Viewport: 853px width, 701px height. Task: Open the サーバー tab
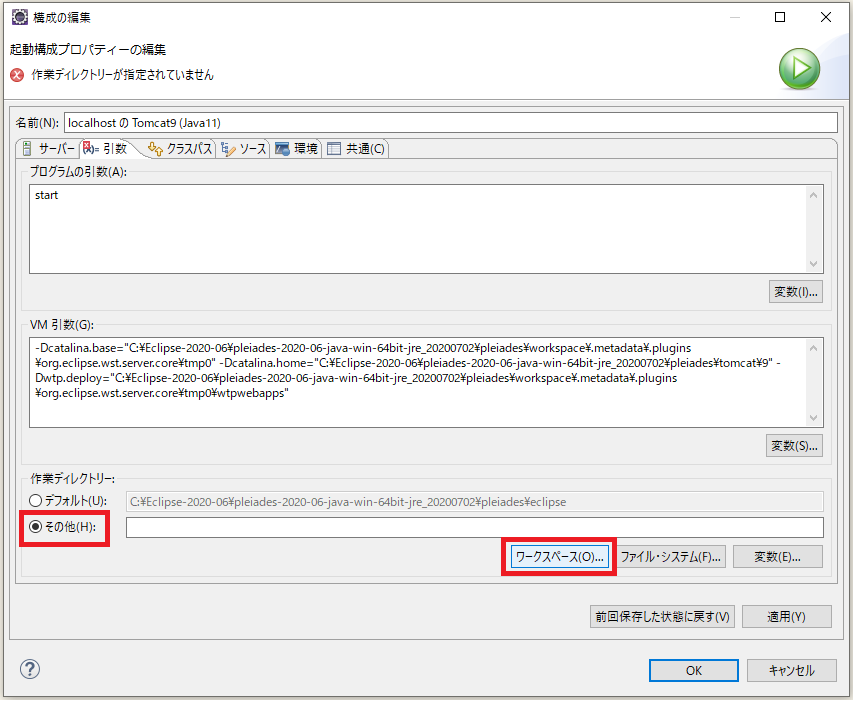point(49,148)
